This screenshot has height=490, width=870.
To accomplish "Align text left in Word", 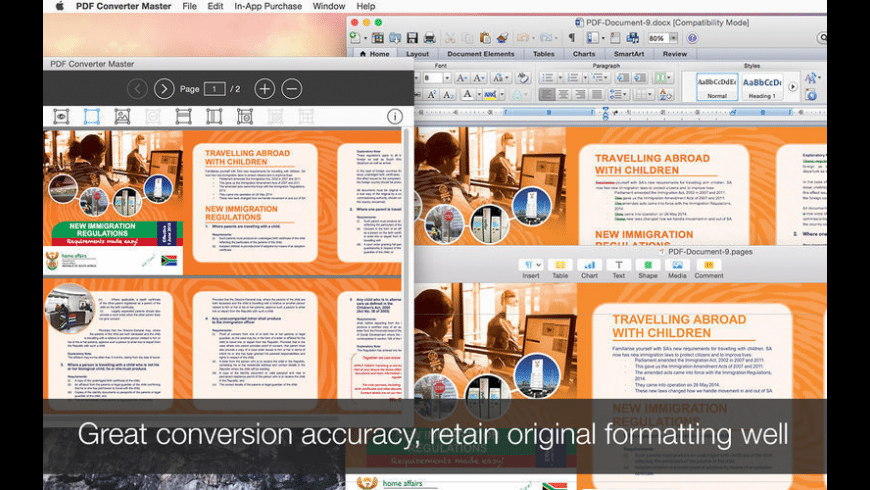I will tap(547, 95).
